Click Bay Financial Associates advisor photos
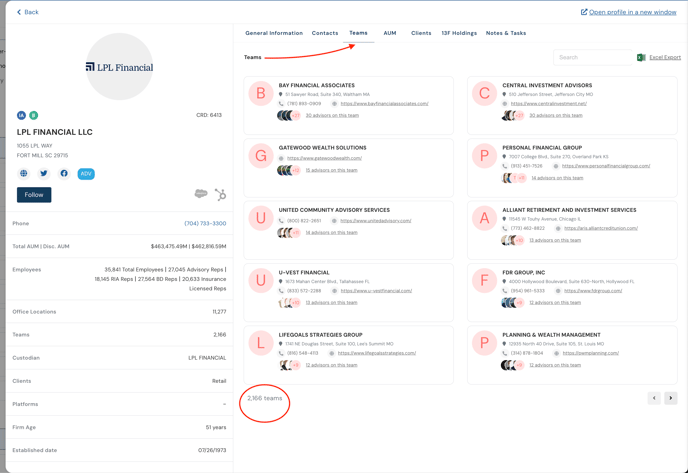 (x=288, y=115)
